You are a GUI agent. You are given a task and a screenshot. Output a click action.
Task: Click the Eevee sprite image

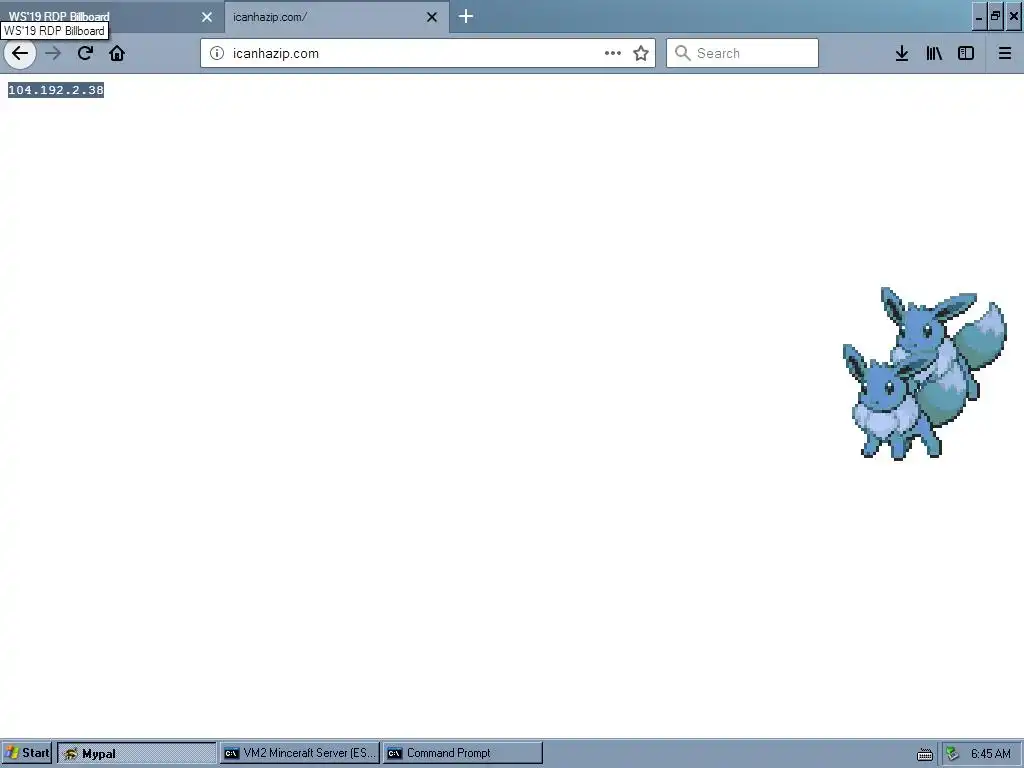(x=925, y=374)
